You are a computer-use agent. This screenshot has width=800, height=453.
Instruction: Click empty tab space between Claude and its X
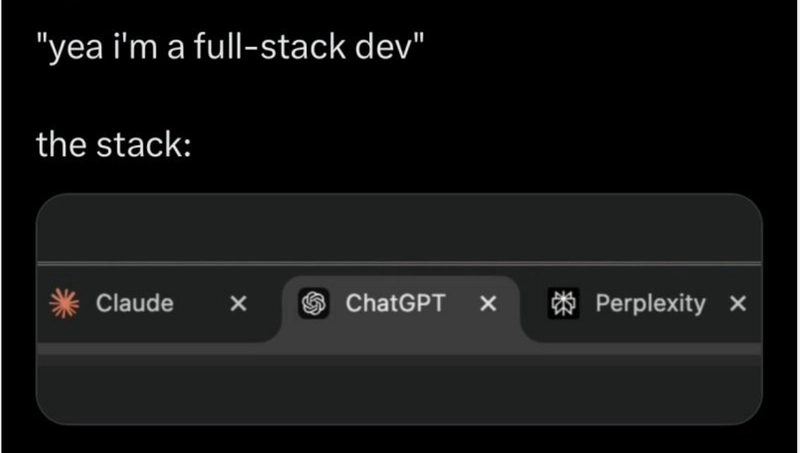pos(202,304)
